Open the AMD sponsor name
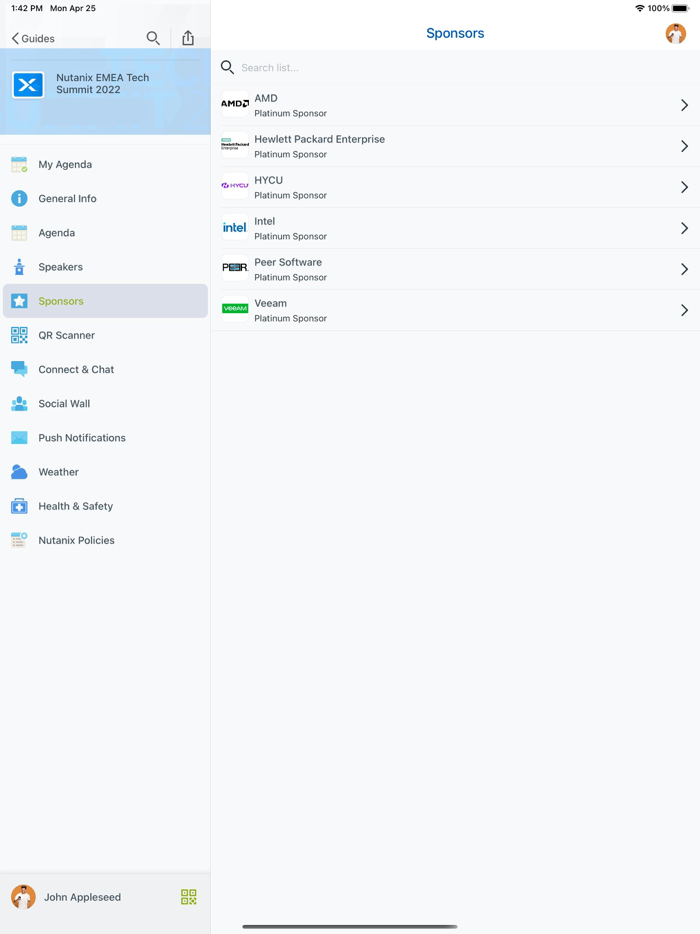This screenshot has width=700, height=934. tap(266, 98)
